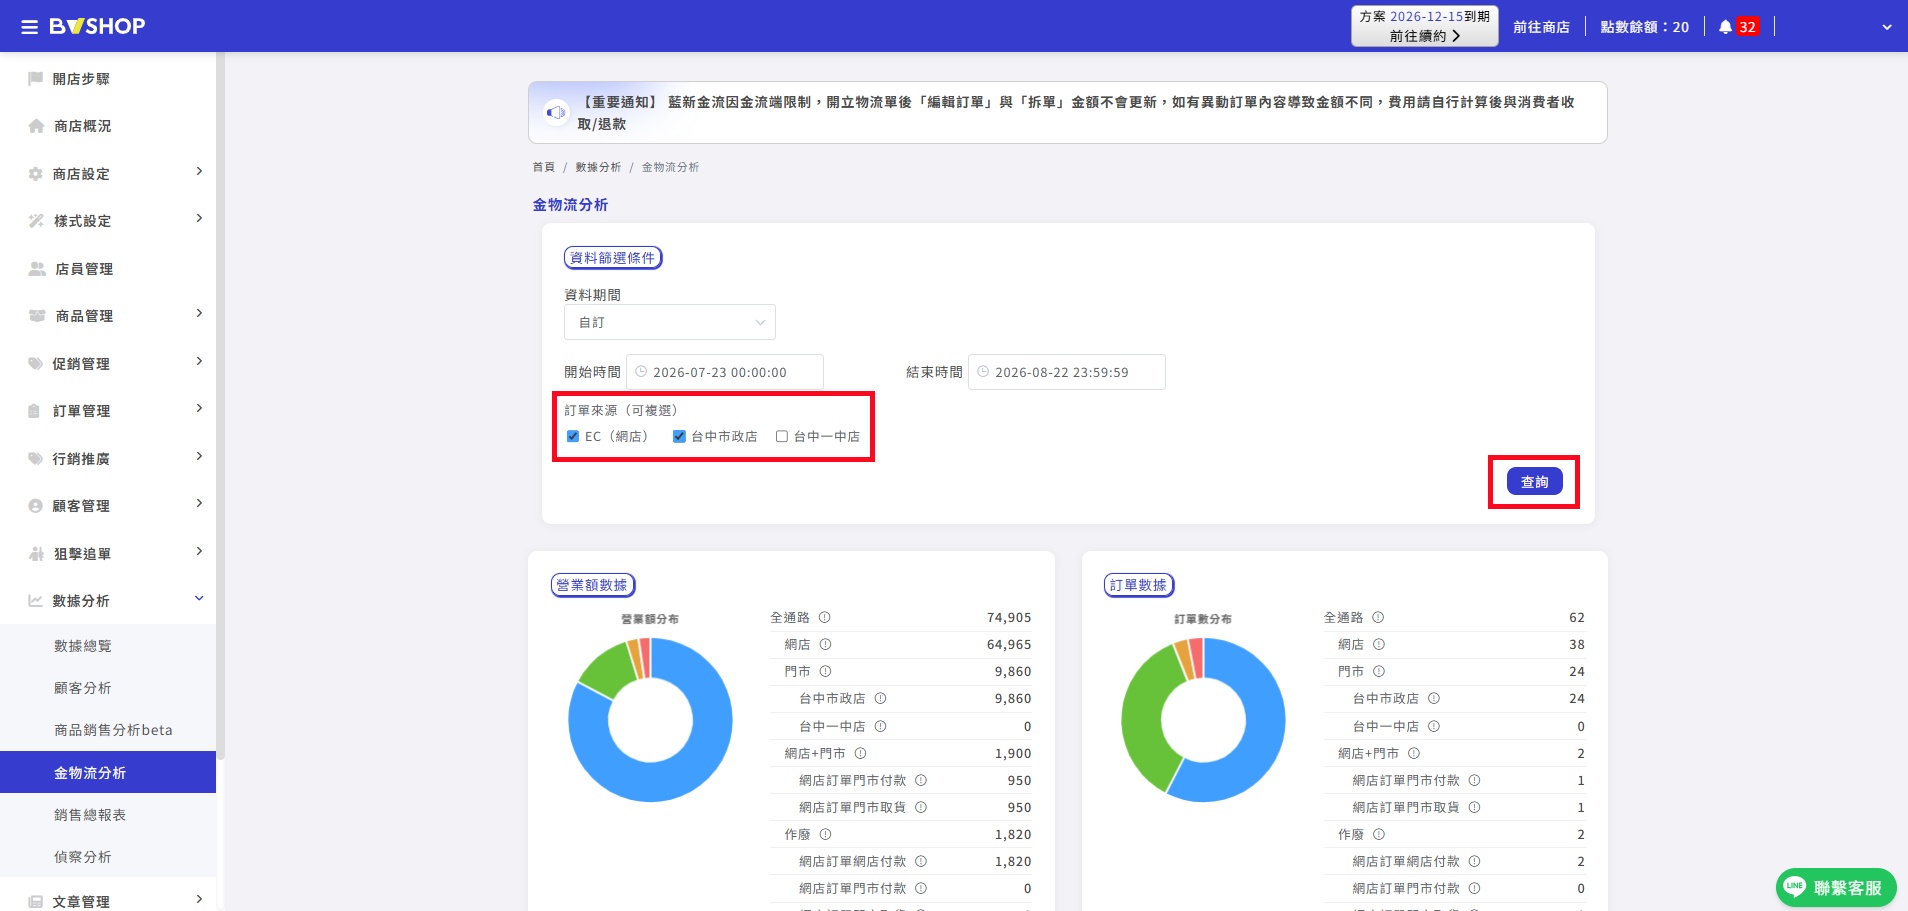Click the 開始時間 date input field
Image resolution: width=1908 pixels, height=911 pixels.
coord(725,372)
